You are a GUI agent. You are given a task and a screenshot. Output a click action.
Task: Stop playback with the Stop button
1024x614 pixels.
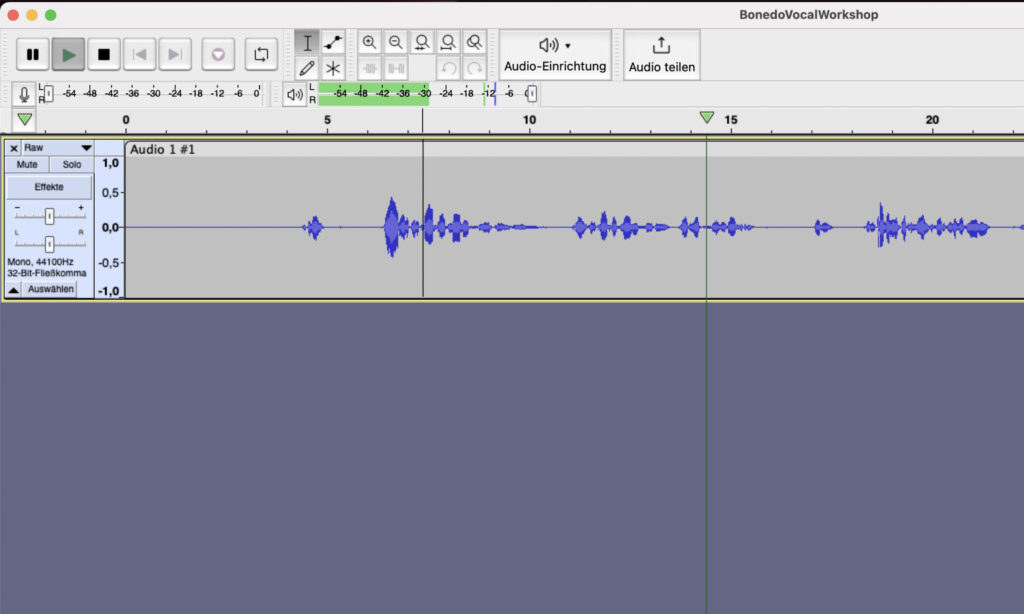104,54
